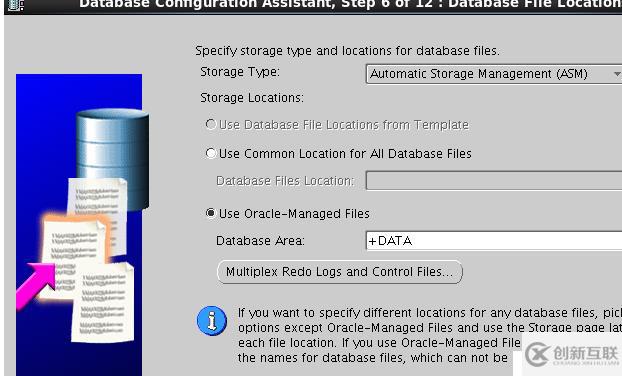Image resolution: width=622 pixels, height=376 pixels.
Task: Click the Database Files Location field
Action: (493, 180)
